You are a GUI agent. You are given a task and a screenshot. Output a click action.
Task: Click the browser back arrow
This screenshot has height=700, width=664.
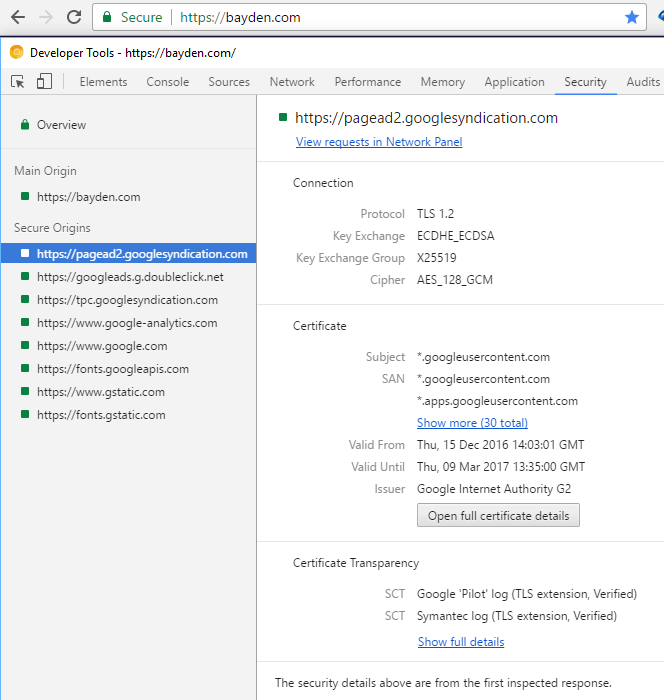(x=18, y=17)
